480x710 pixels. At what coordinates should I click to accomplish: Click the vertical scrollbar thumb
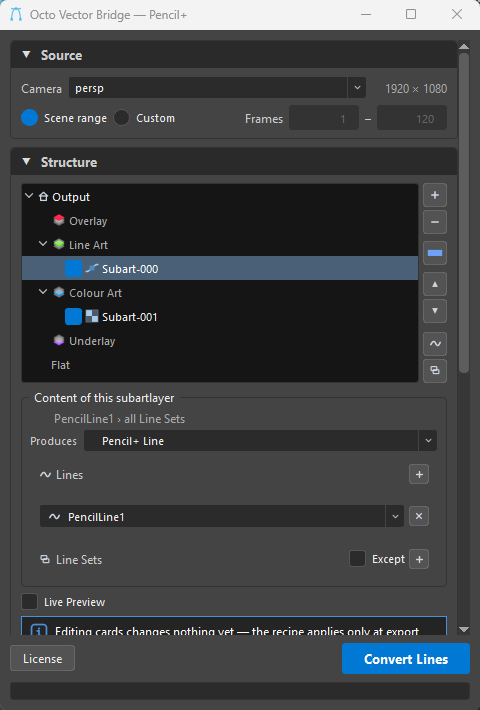tap(464, 213)
